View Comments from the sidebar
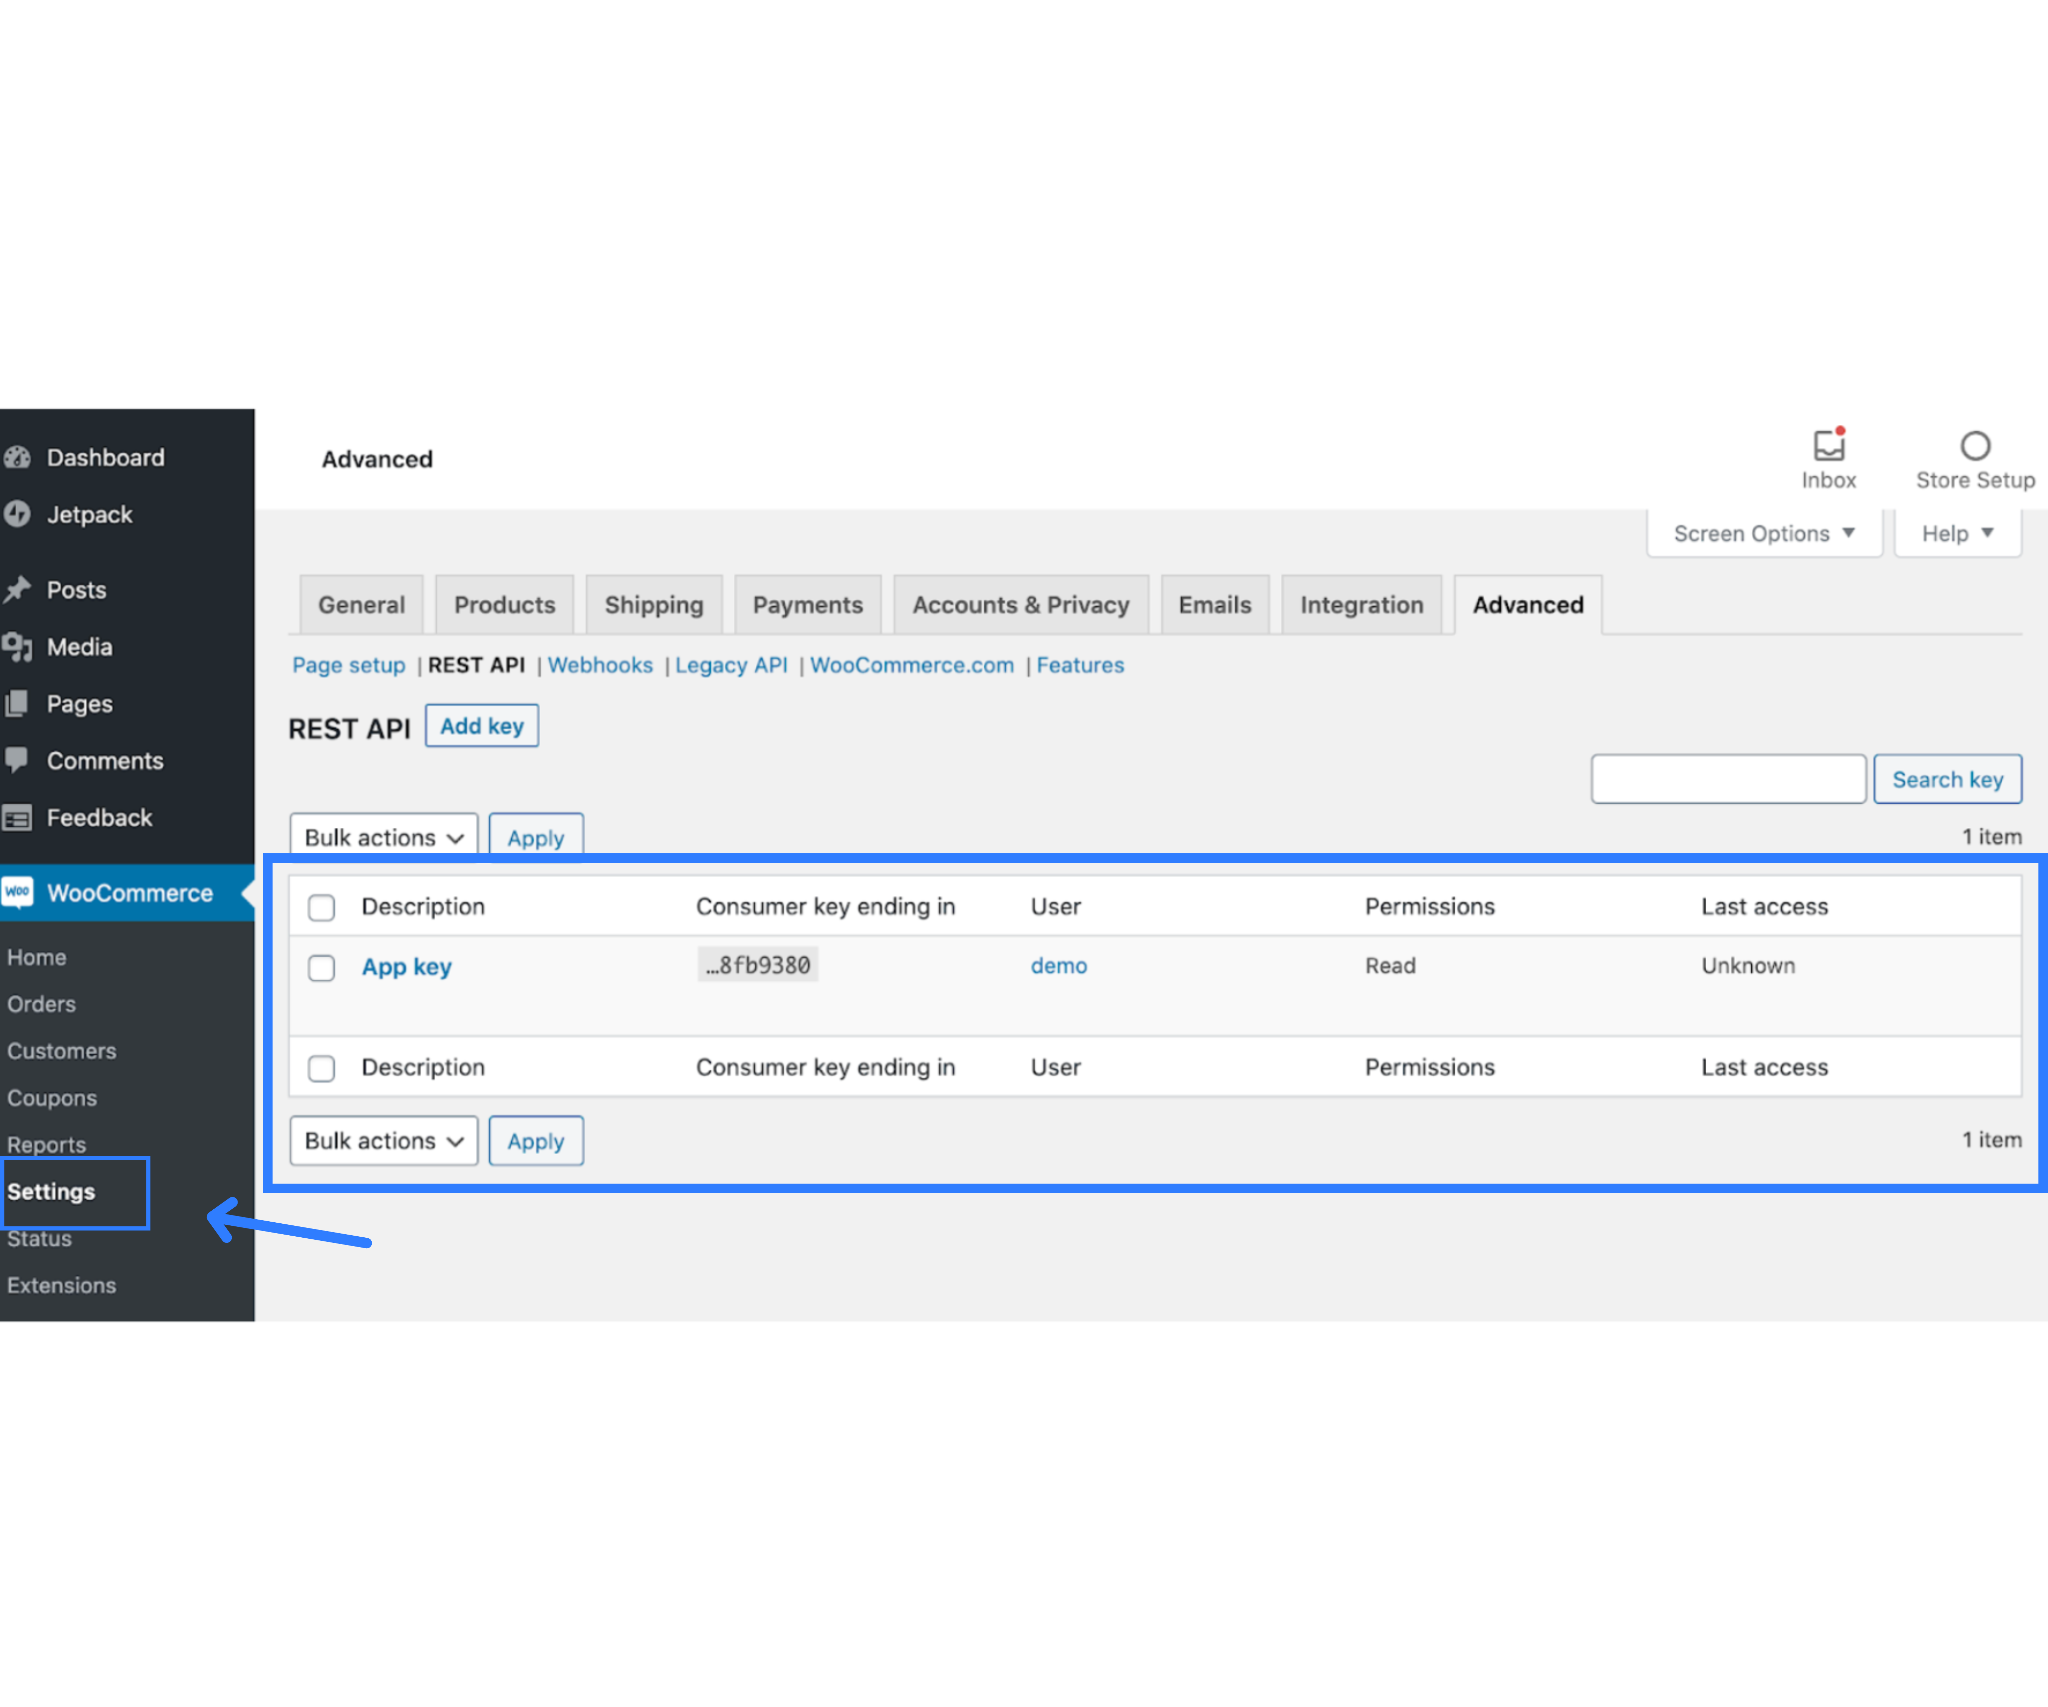The width and height of the screenshot is (2048, 1707). [x=104, y=760]
